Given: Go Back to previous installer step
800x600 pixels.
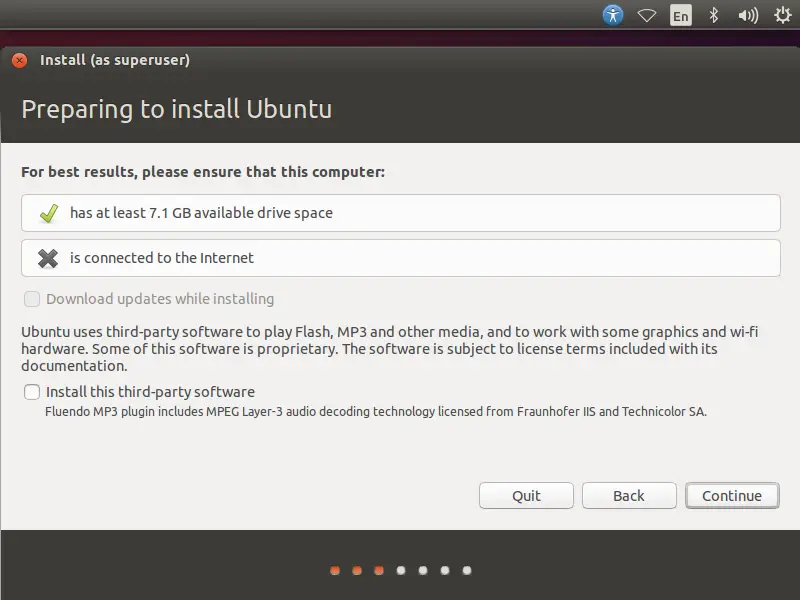Looking at the screenshot, I should 629,495.
